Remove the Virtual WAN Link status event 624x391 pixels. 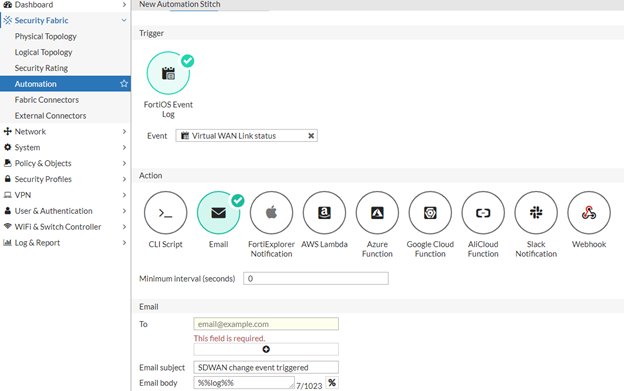(311, 136)
